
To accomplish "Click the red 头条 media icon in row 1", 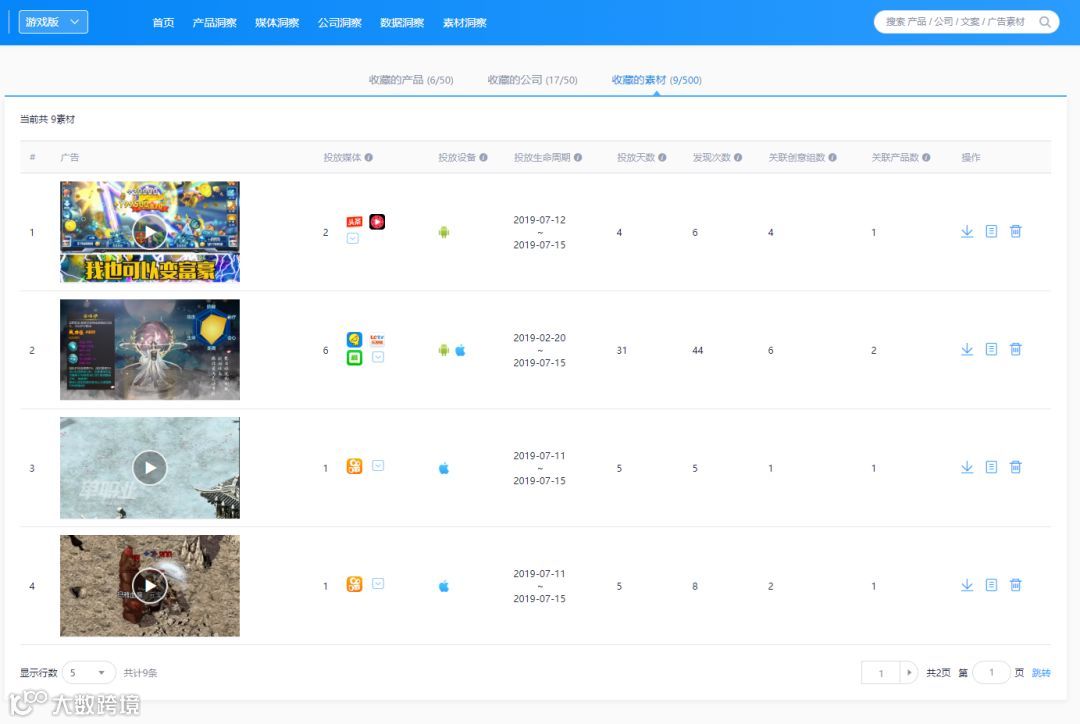I will [x=354, y=222].
